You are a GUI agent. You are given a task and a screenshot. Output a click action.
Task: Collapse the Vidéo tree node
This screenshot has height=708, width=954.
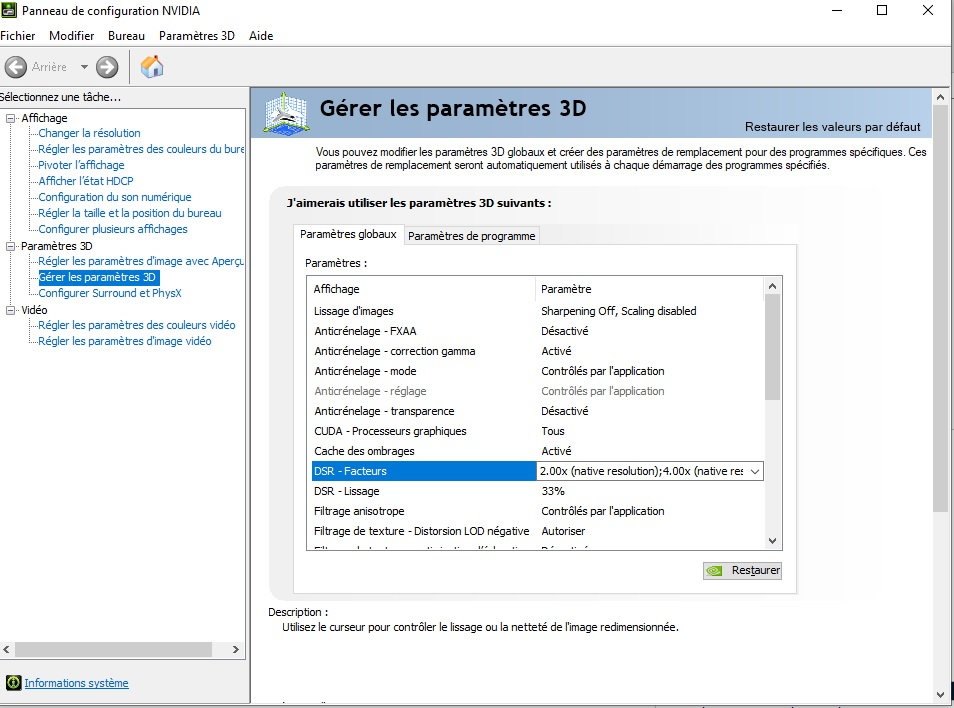(10, 310)
